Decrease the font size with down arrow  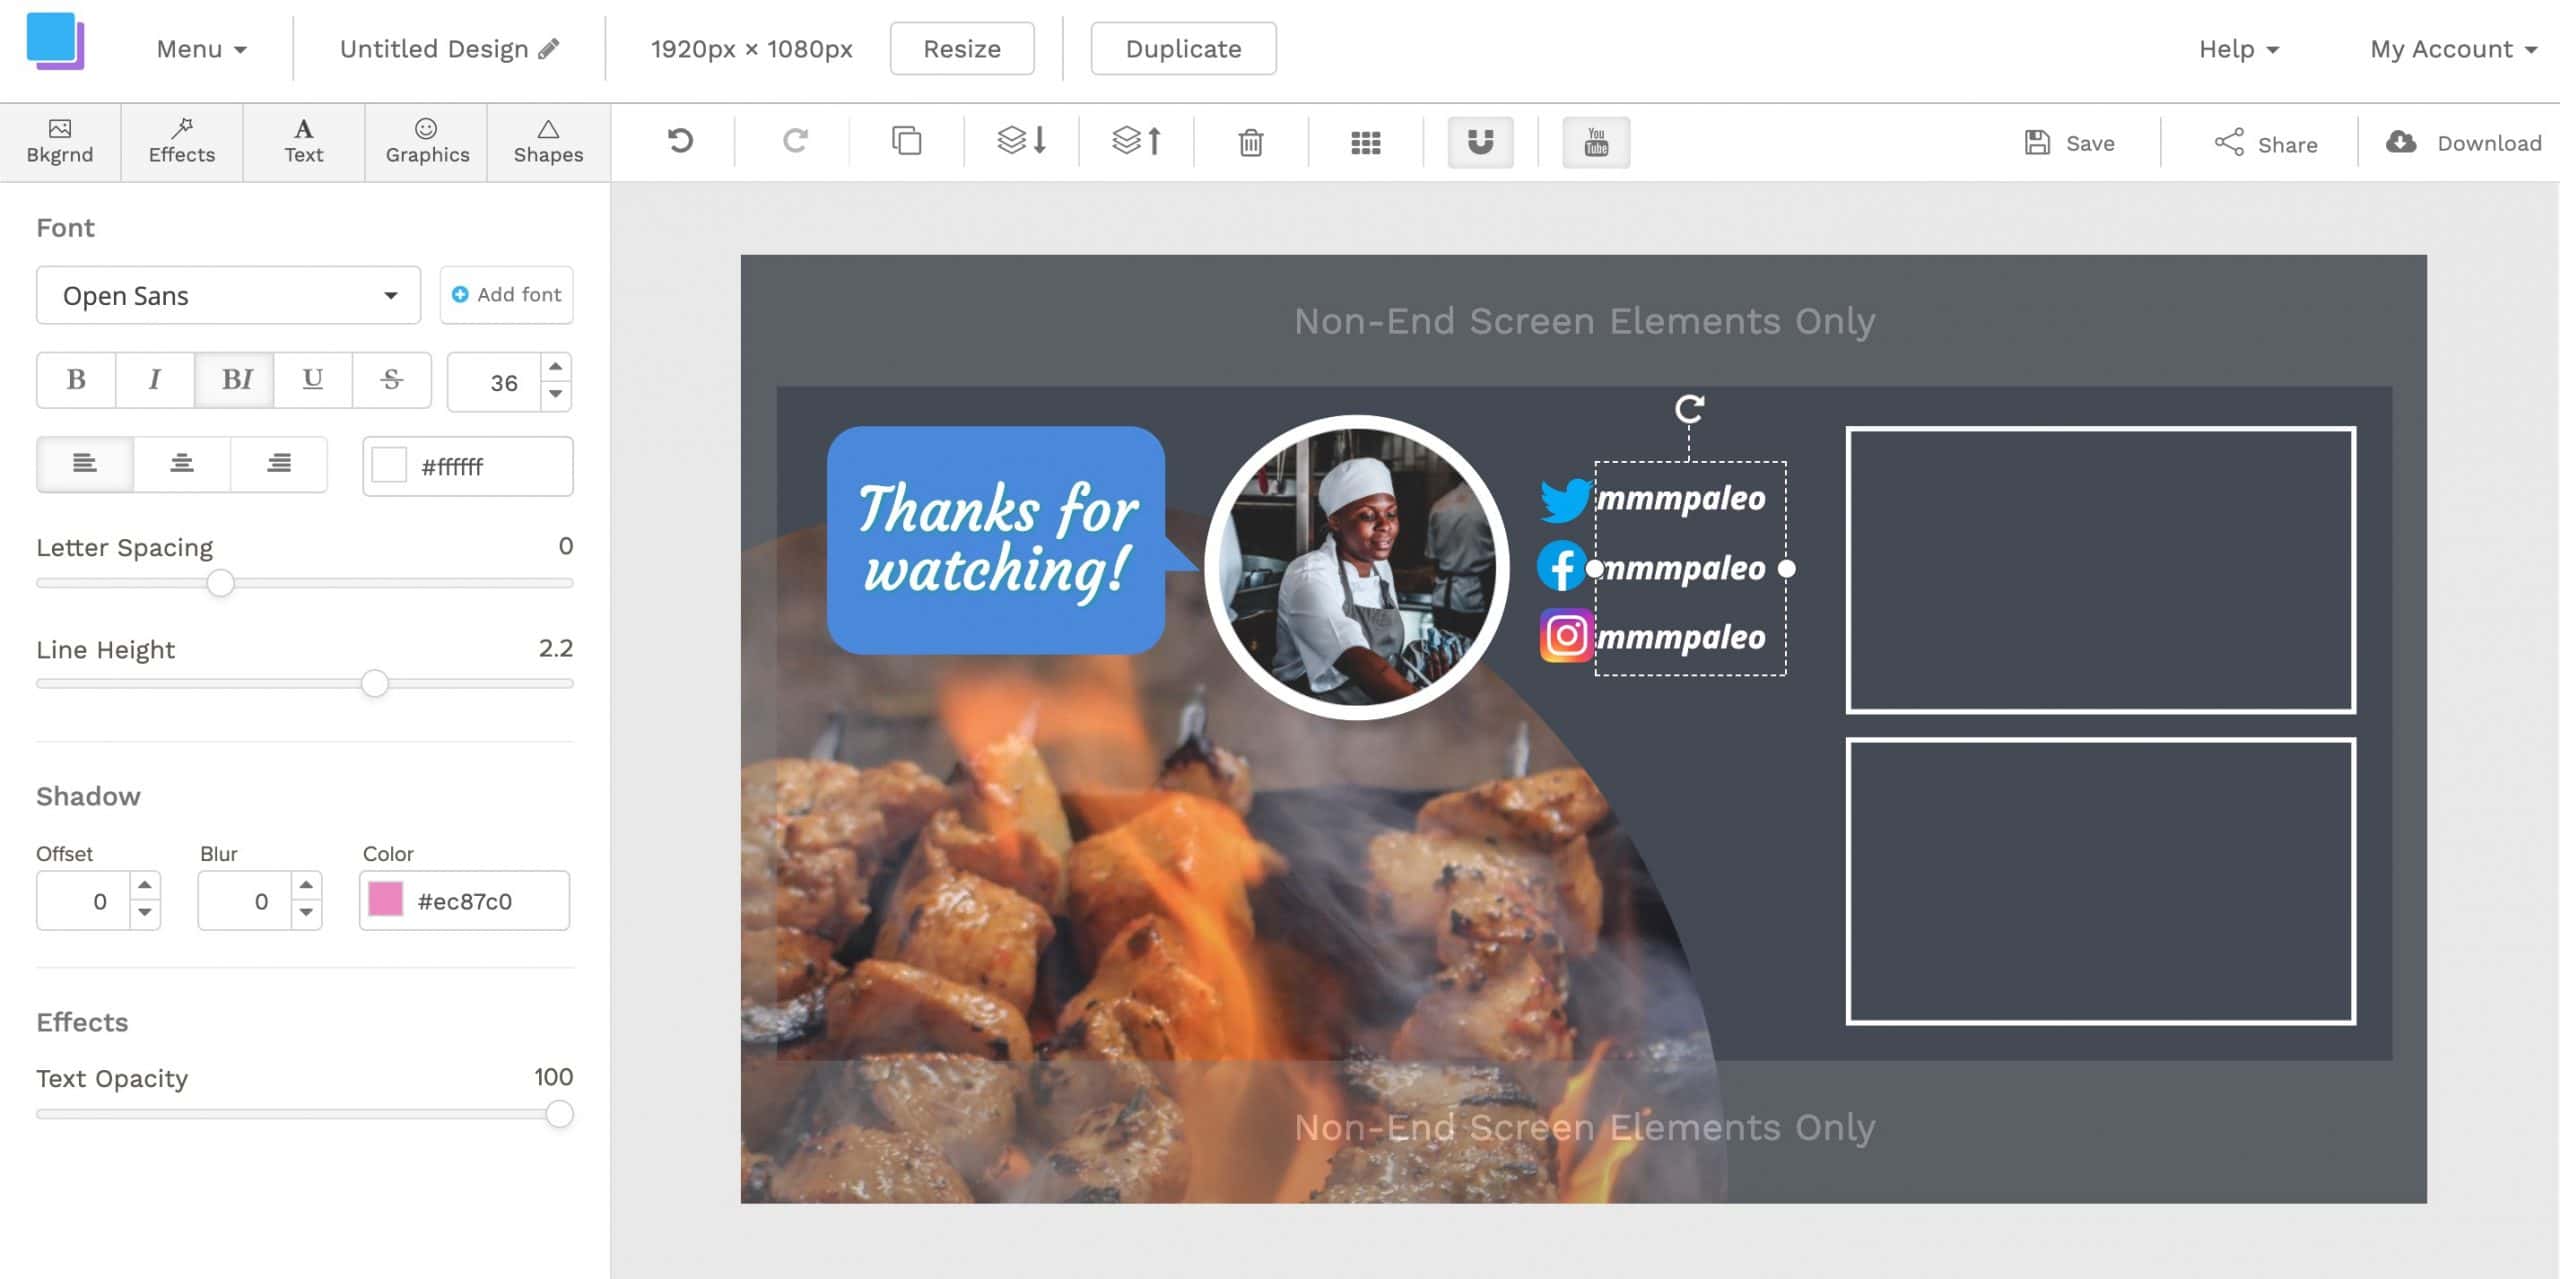click(x=556, y=395)
